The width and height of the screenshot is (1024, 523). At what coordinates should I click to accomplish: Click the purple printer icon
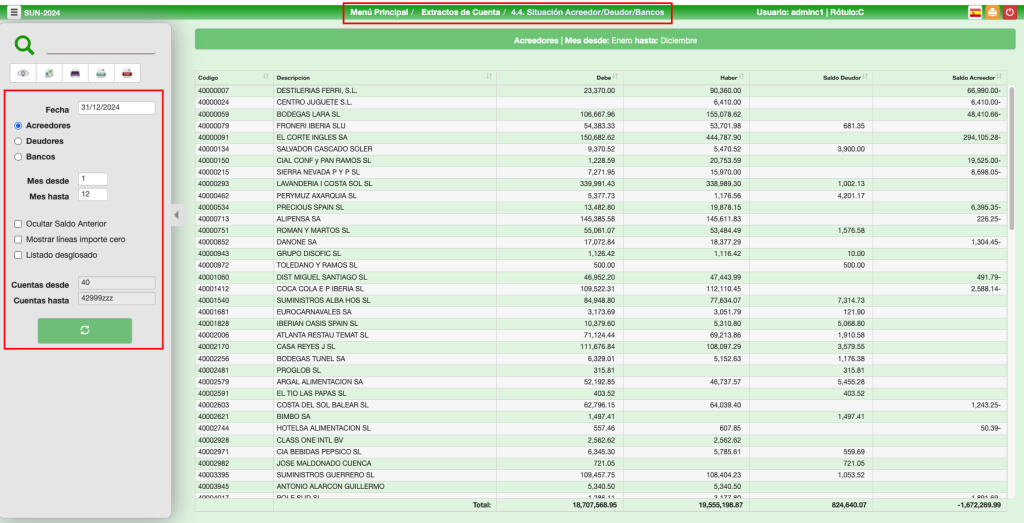(75, 73)
